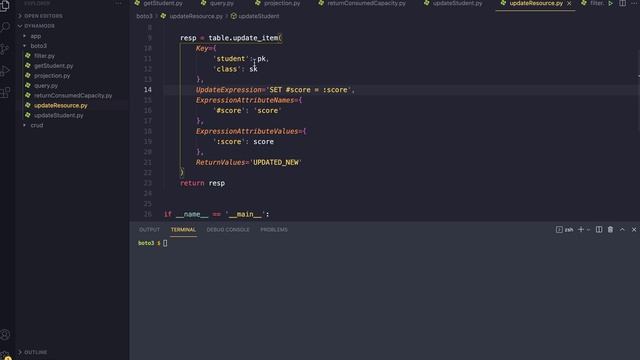Viewport: 640px width, 360px height.
Task: Click boto3 in the breadcrumb path
Action: pos(144,16)
